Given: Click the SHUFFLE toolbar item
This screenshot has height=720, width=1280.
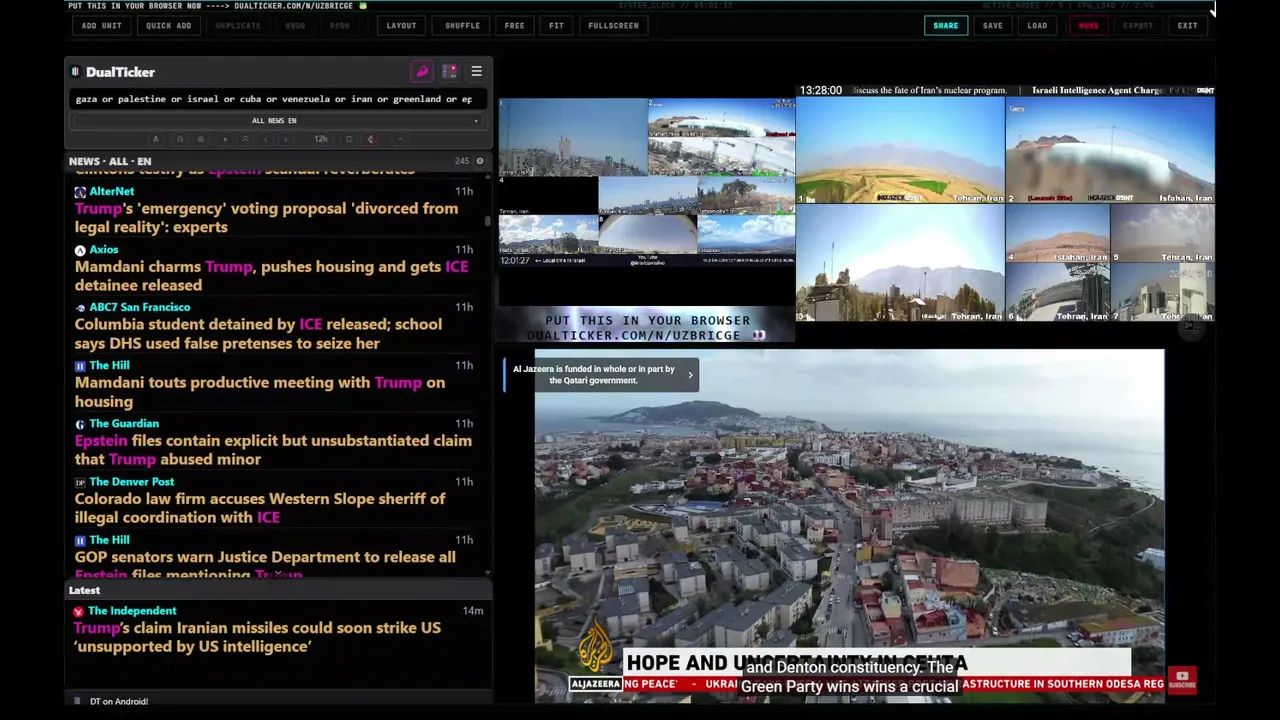Looking at the screenshot, I should pyautogui.click(x=462, y=25).
